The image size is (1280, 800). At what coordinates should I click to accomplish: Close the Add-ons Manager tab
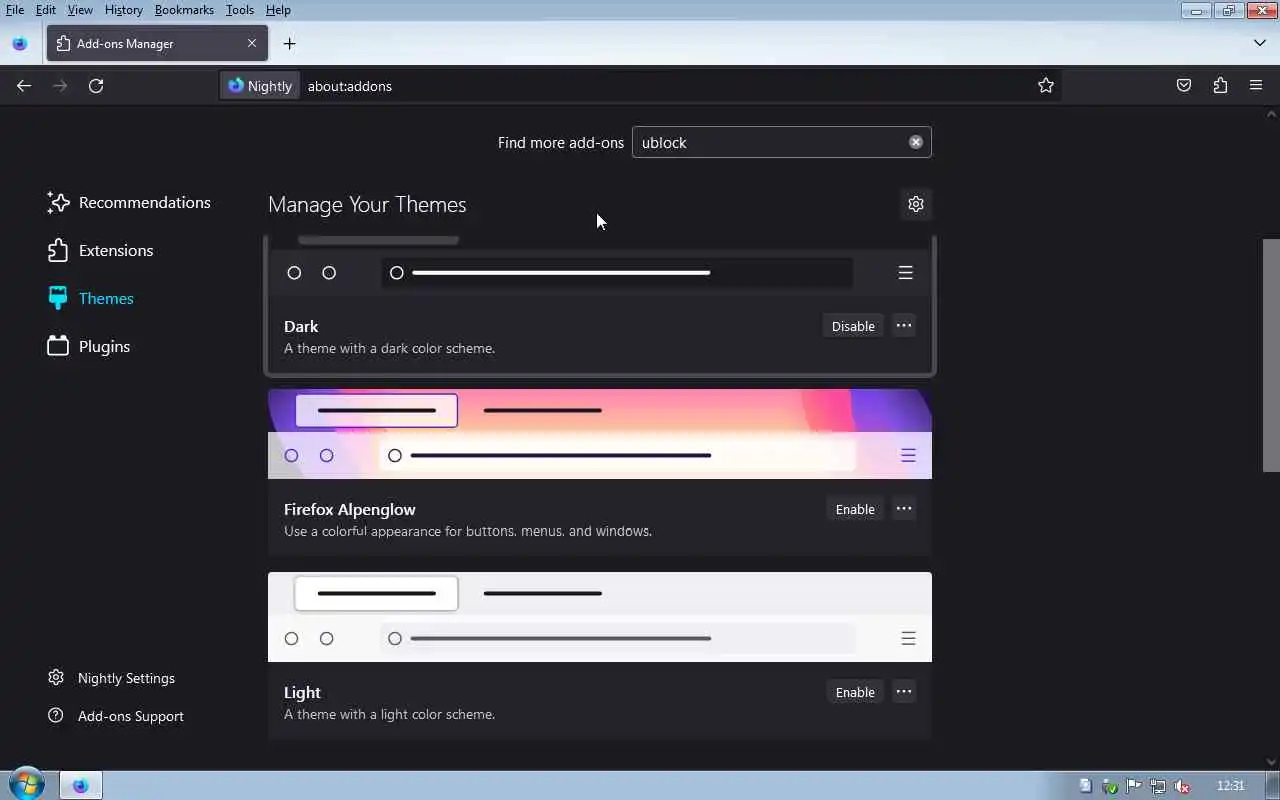pos(252,43)
